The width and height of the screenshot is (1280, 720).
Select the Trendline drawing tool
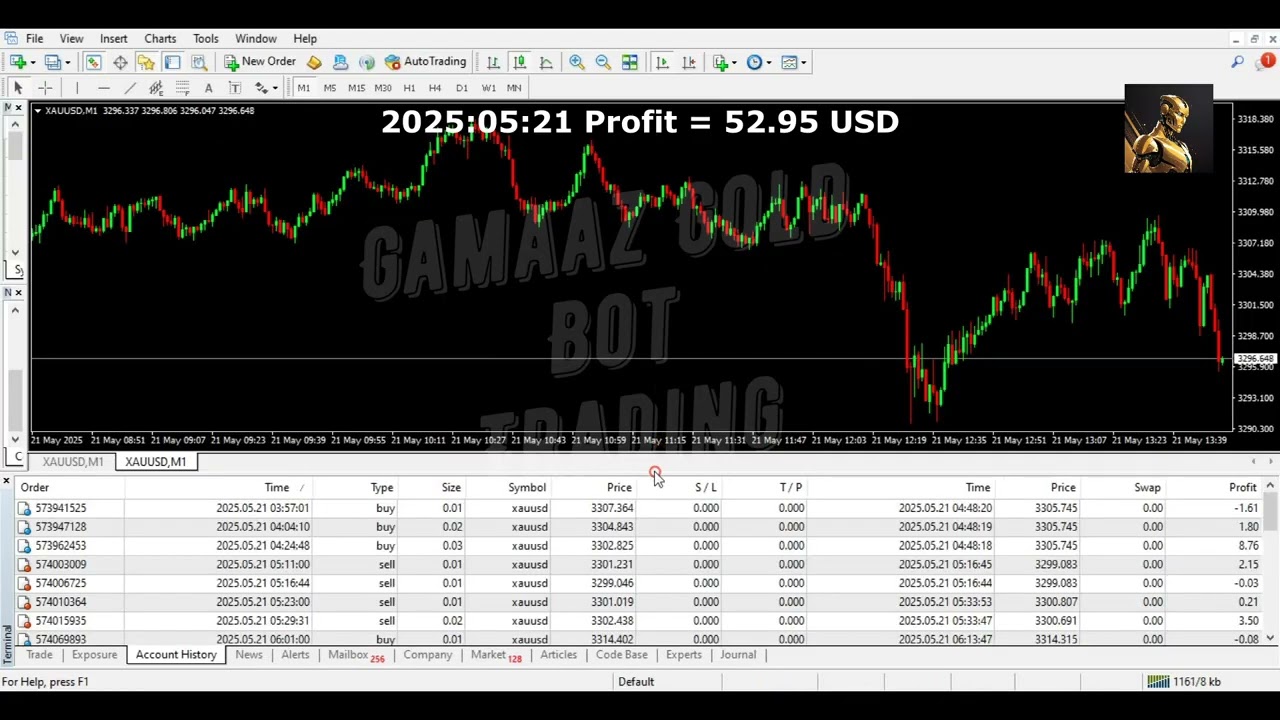pos(129,88)
